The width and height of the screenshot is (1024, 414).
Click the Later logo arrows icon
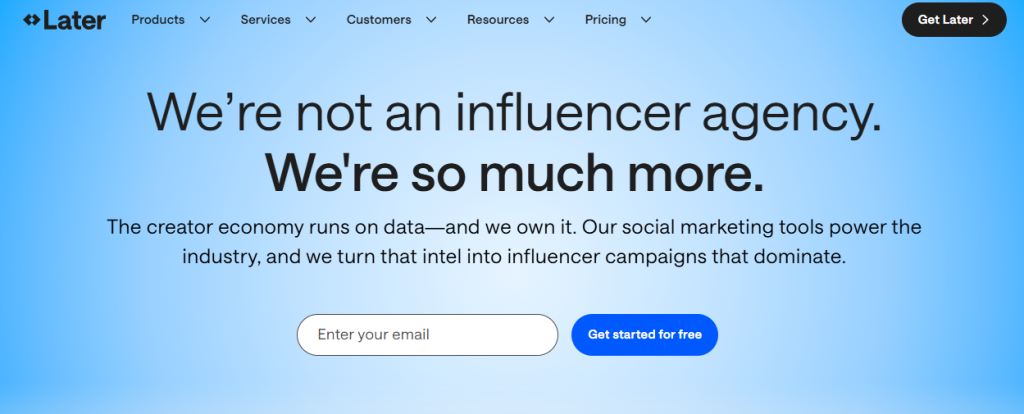tap(31, 20)
